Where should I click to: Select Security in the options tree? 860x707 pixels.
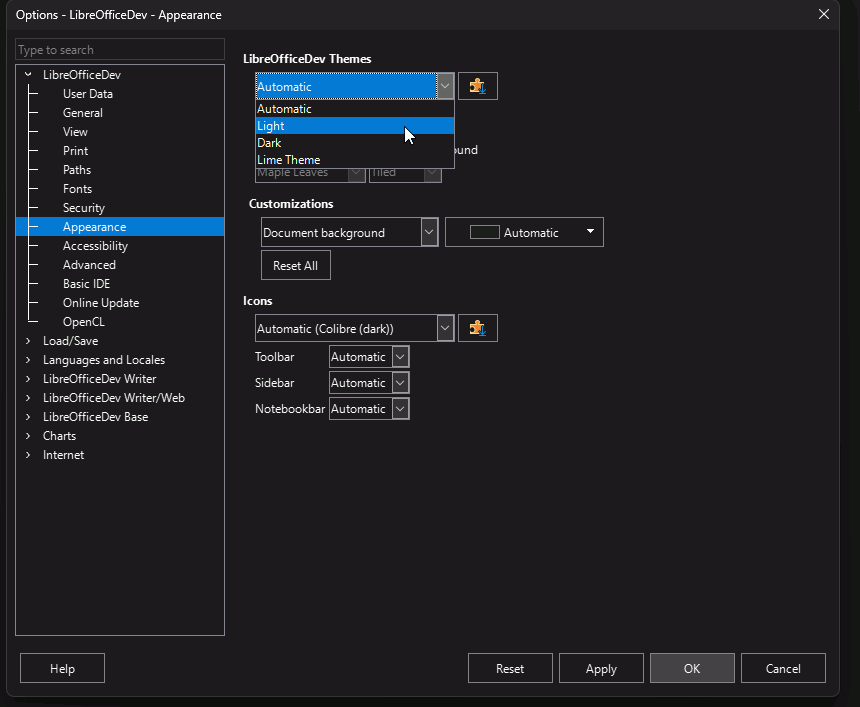[84, 208]
